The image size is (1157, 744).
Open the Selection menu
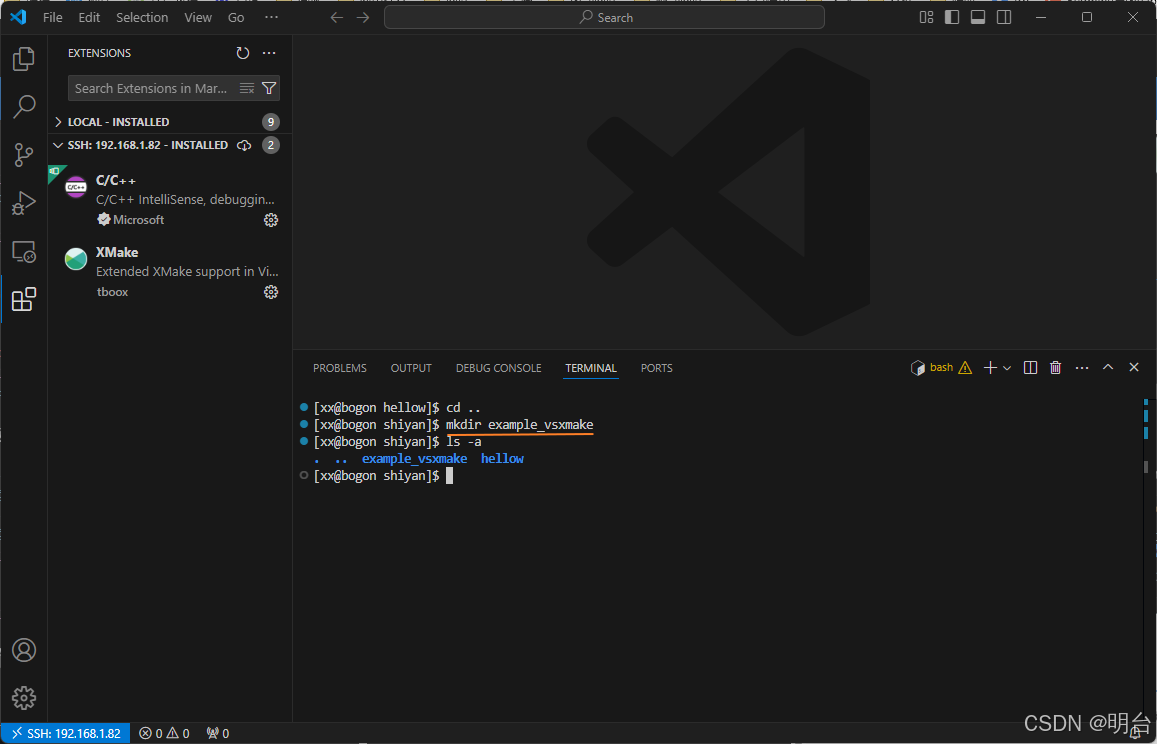(x=142, y=17)
